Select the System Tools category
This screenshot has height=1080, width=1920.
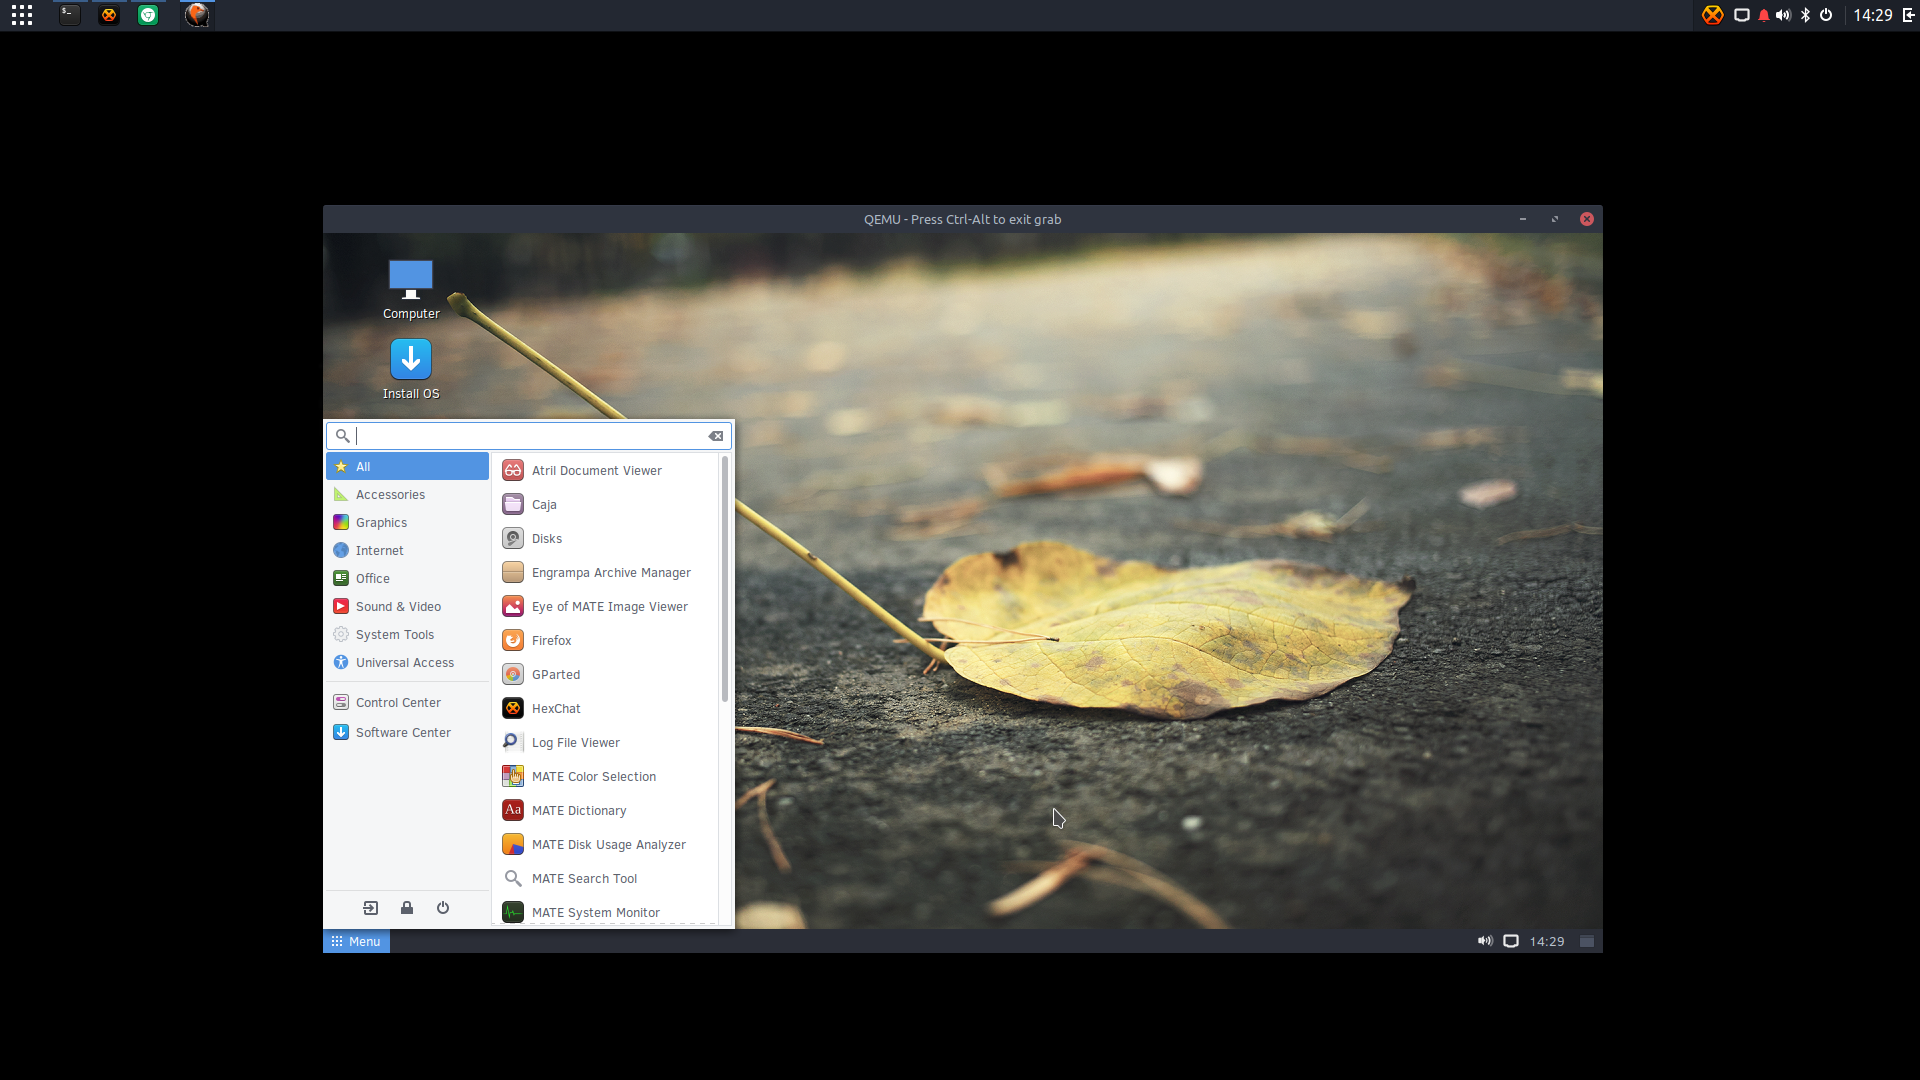pyautogui.click(x=407, y=635)
